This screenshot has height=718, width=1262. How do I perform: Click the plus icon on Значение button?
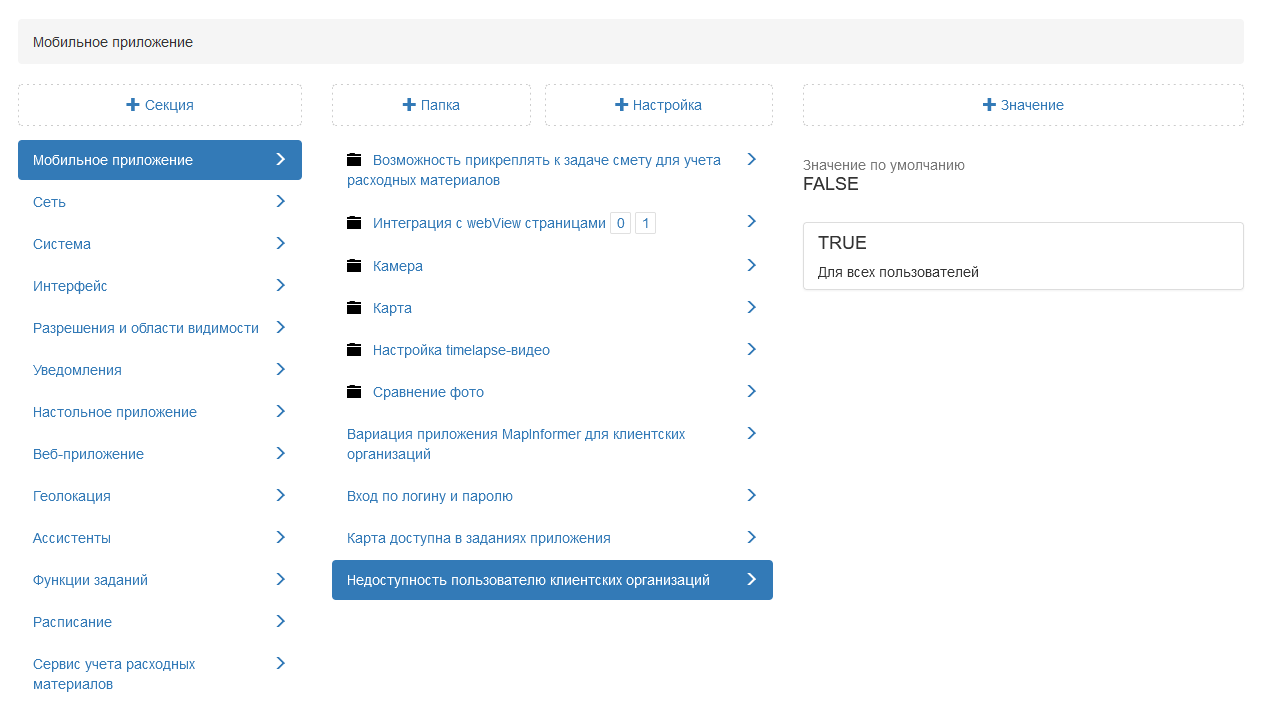(x=989, y=105)
